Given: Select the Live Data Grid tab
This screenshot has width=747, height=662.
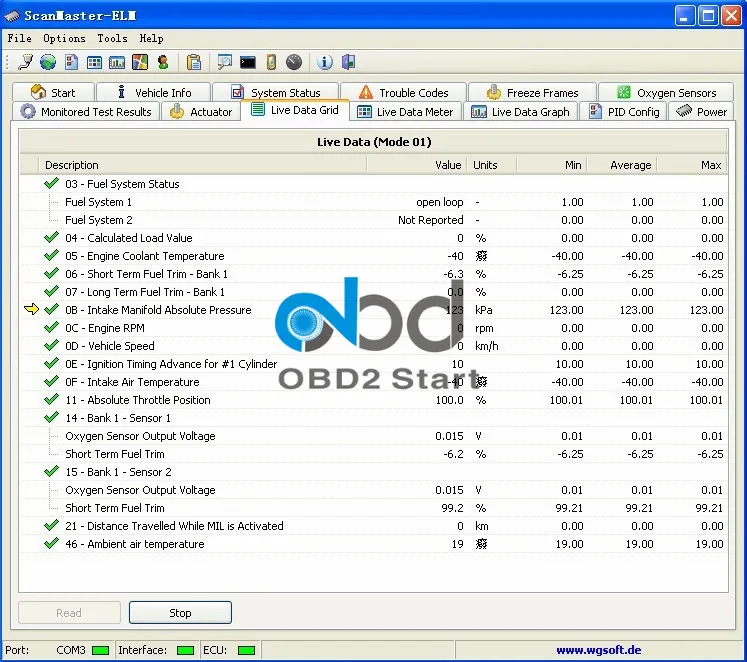Looking at the screenshot, I should point(295,110).
